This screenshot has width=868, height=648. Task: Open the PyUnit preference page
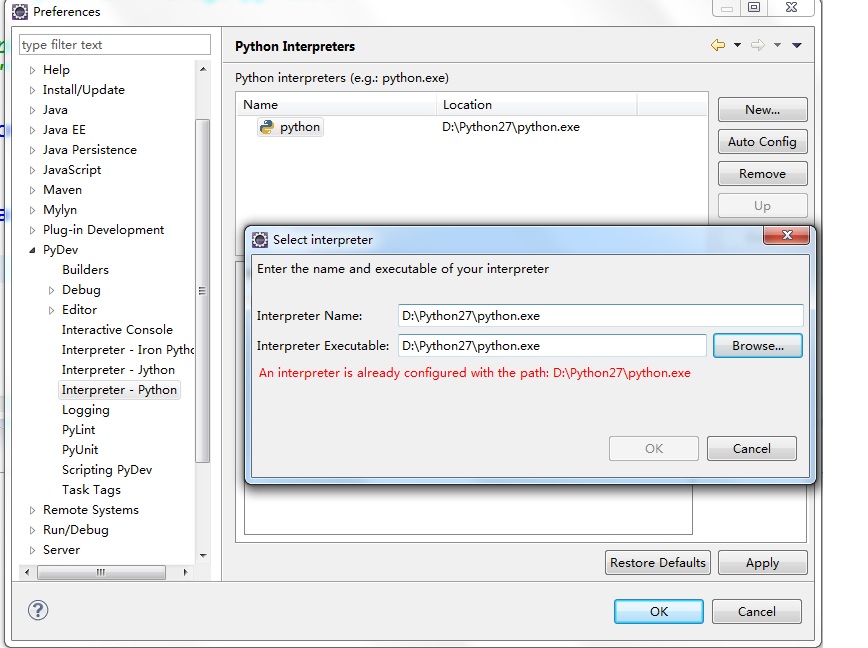(80, 450)
